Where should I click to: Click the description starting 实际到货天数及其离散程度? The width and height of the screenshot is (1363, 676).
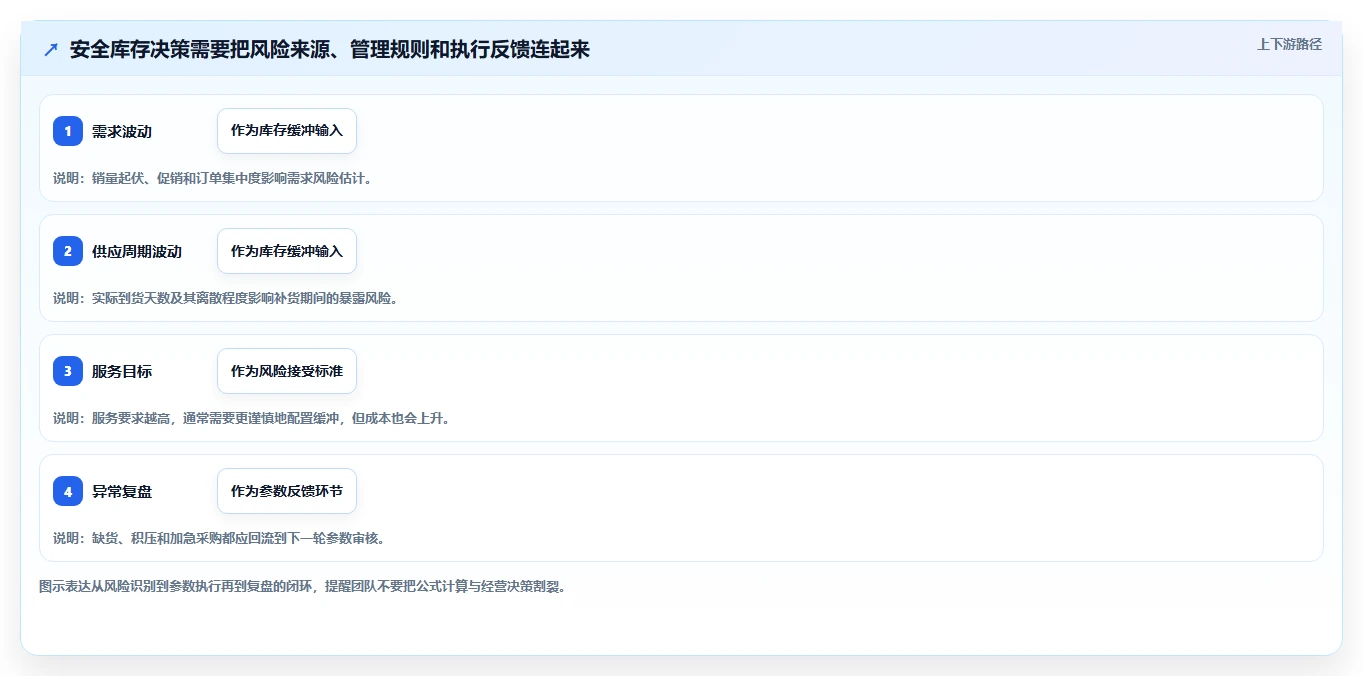point(226,298)
